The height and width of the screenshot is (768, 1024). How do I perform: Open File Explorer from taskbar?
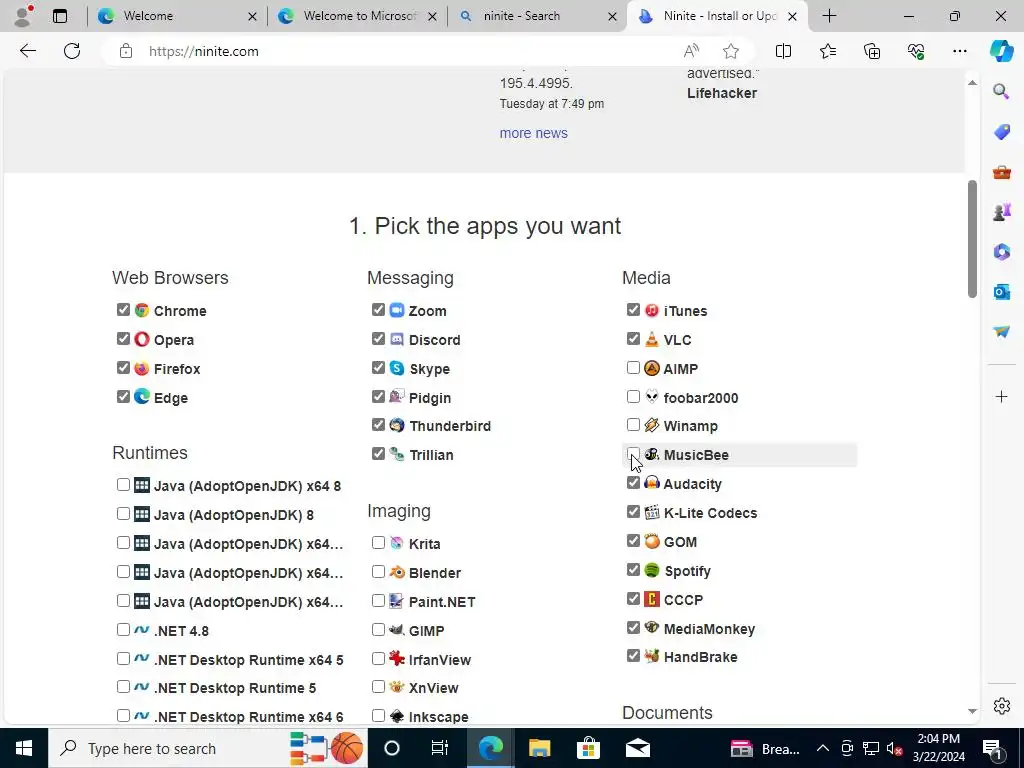pyautogui.click(x=539, y=748)
